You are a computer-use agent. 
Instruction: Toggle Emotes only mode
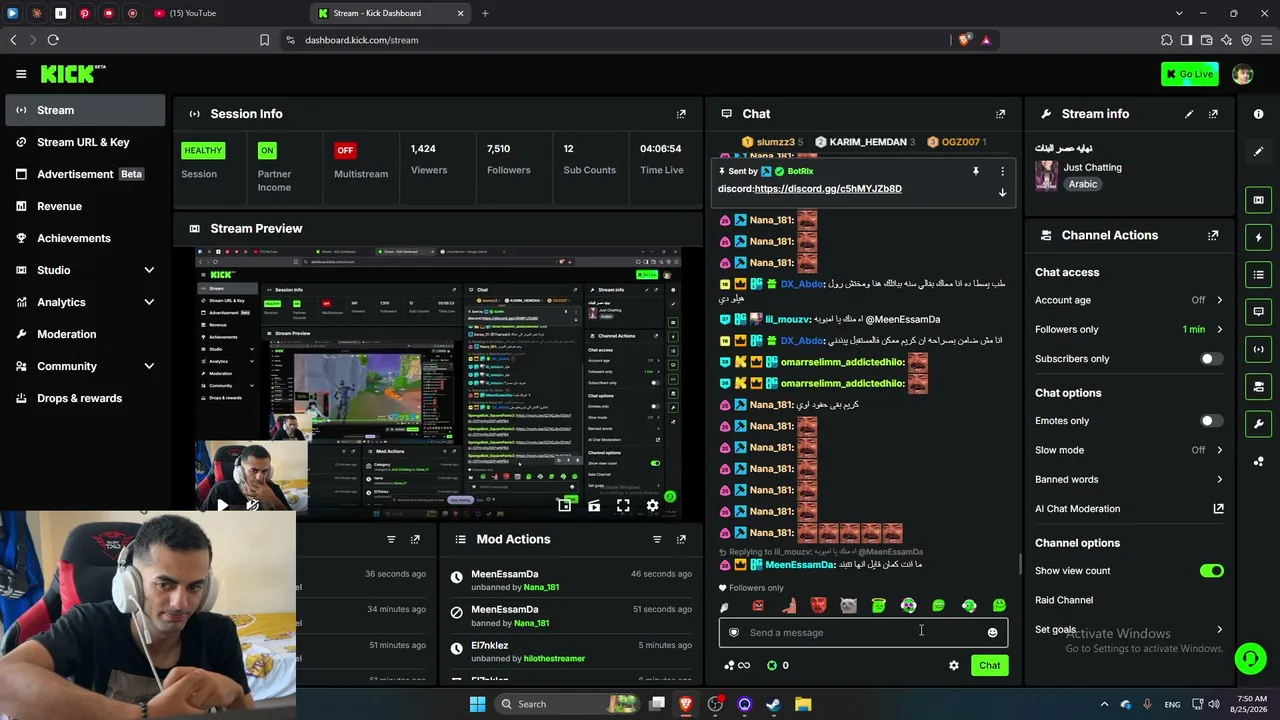(x=1211, y=421)
